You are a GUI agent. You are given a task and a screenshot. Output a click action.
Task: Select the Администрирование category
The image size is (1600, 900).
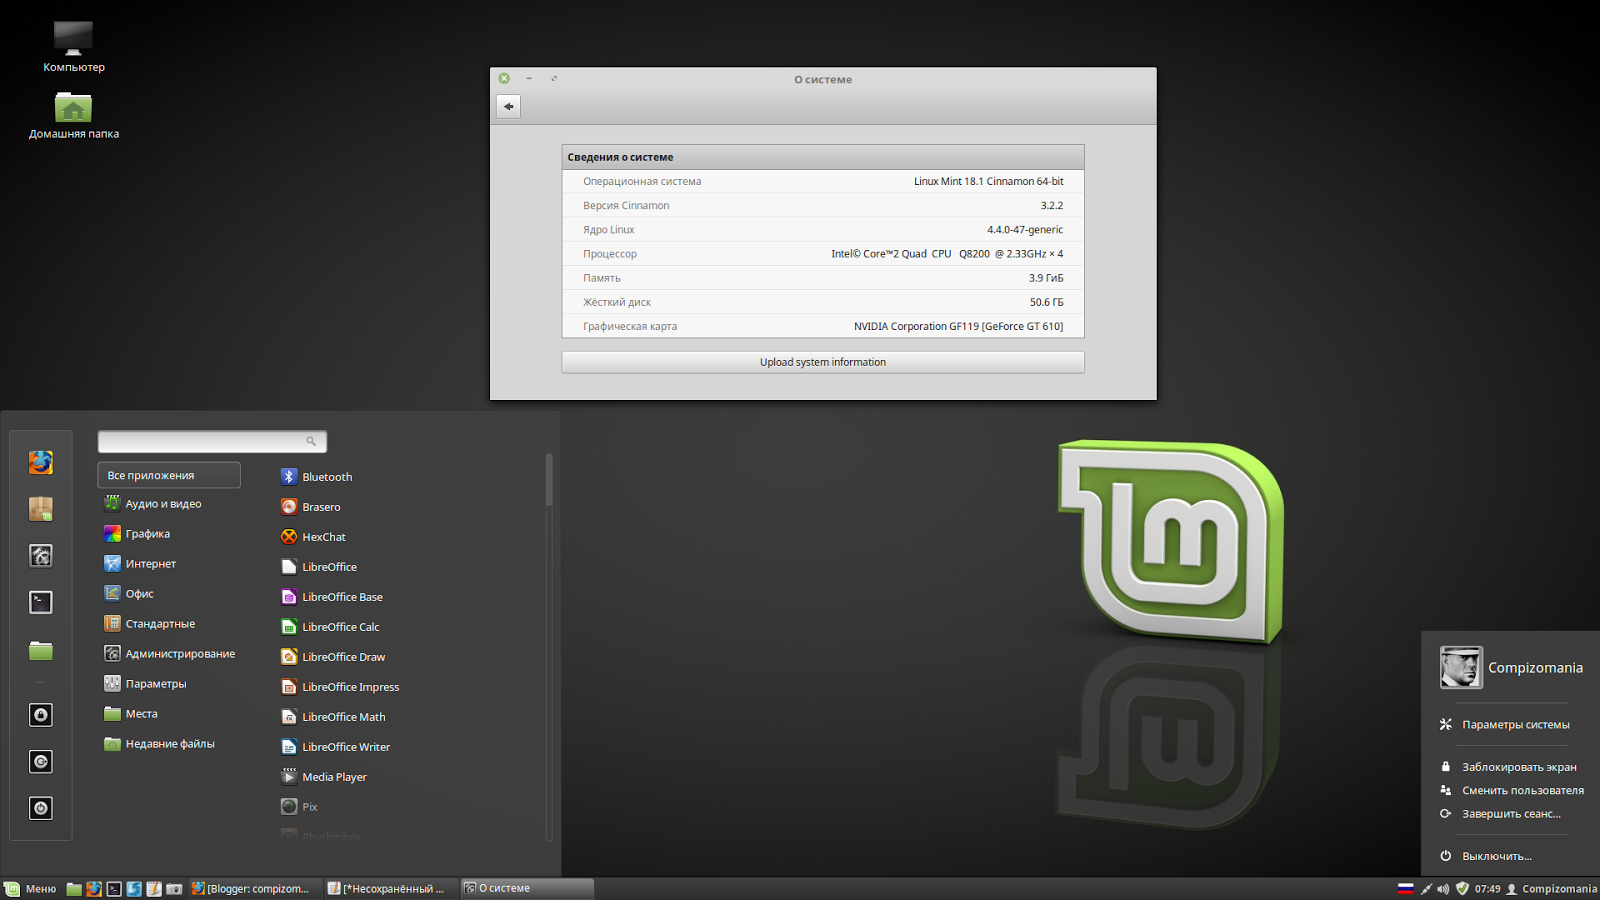click(169, 654)
